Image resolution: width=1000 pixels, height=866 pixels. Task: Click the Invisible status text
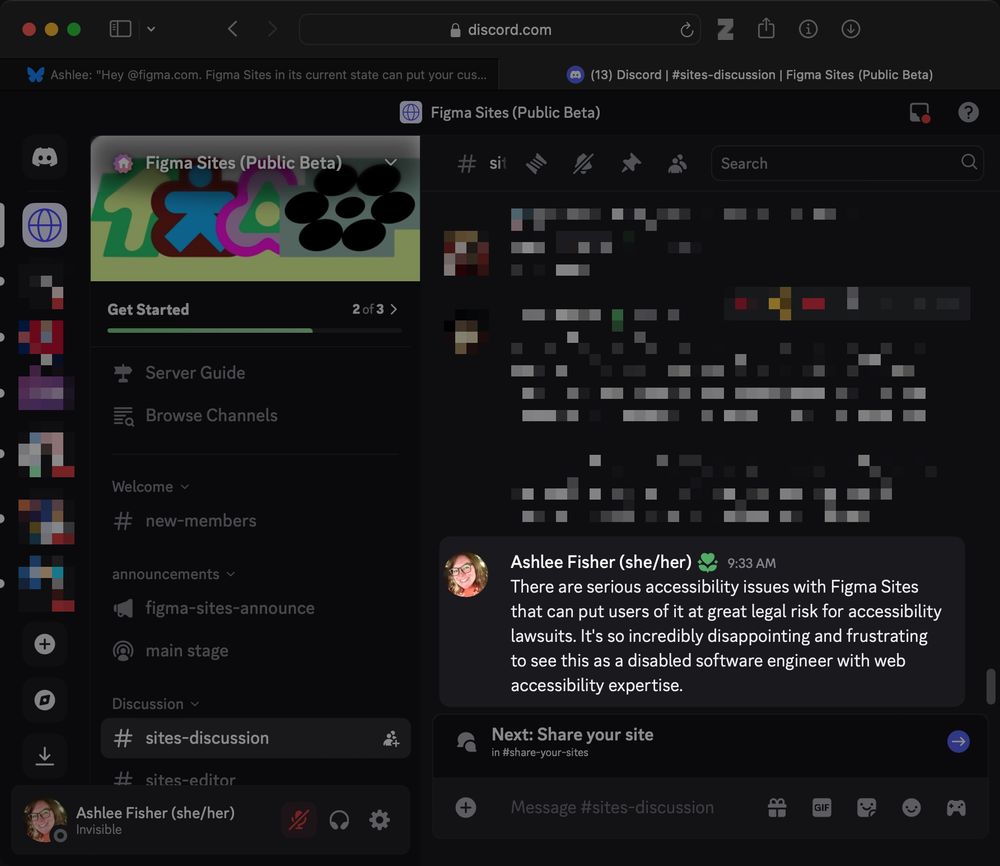(99, 830)
